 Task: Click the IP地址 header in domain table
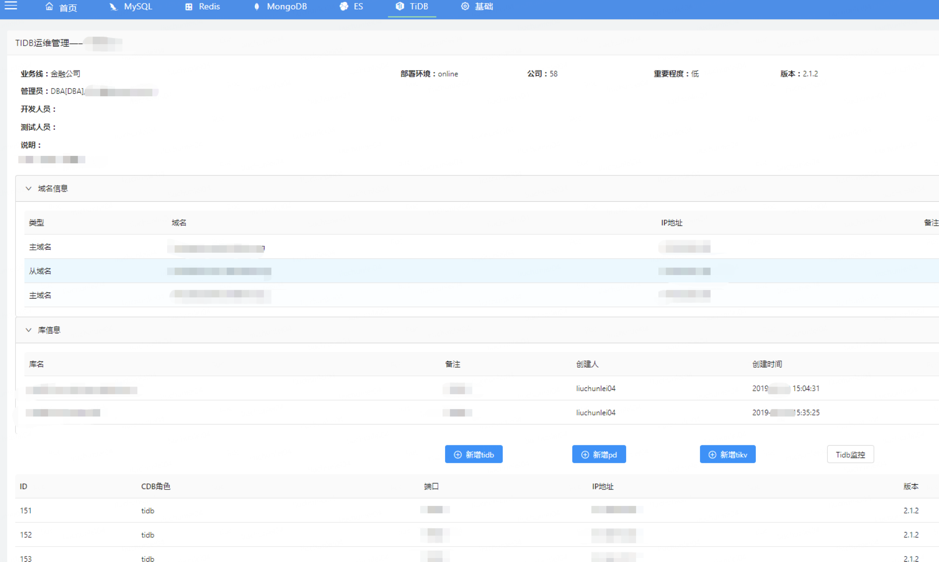tap(671, 223)
